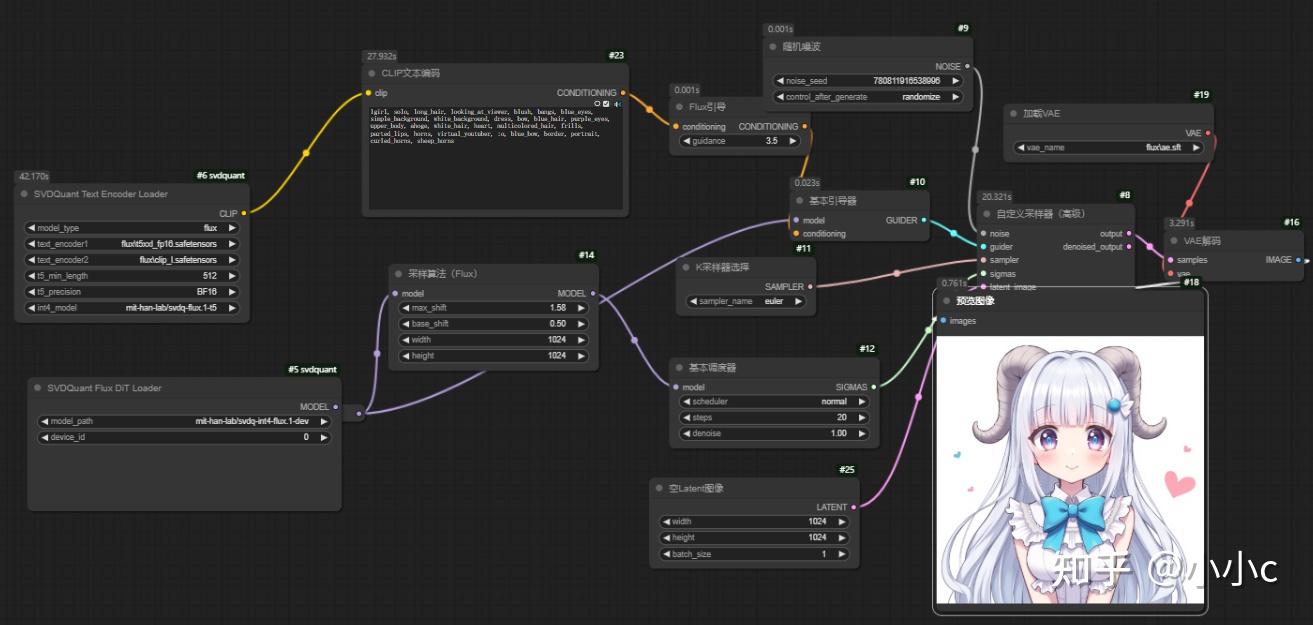The width and height of the screenshot is (1313, 625).
Task: Collapse the CLIP文本编码 node via its title circle
Action: point(371,73)
